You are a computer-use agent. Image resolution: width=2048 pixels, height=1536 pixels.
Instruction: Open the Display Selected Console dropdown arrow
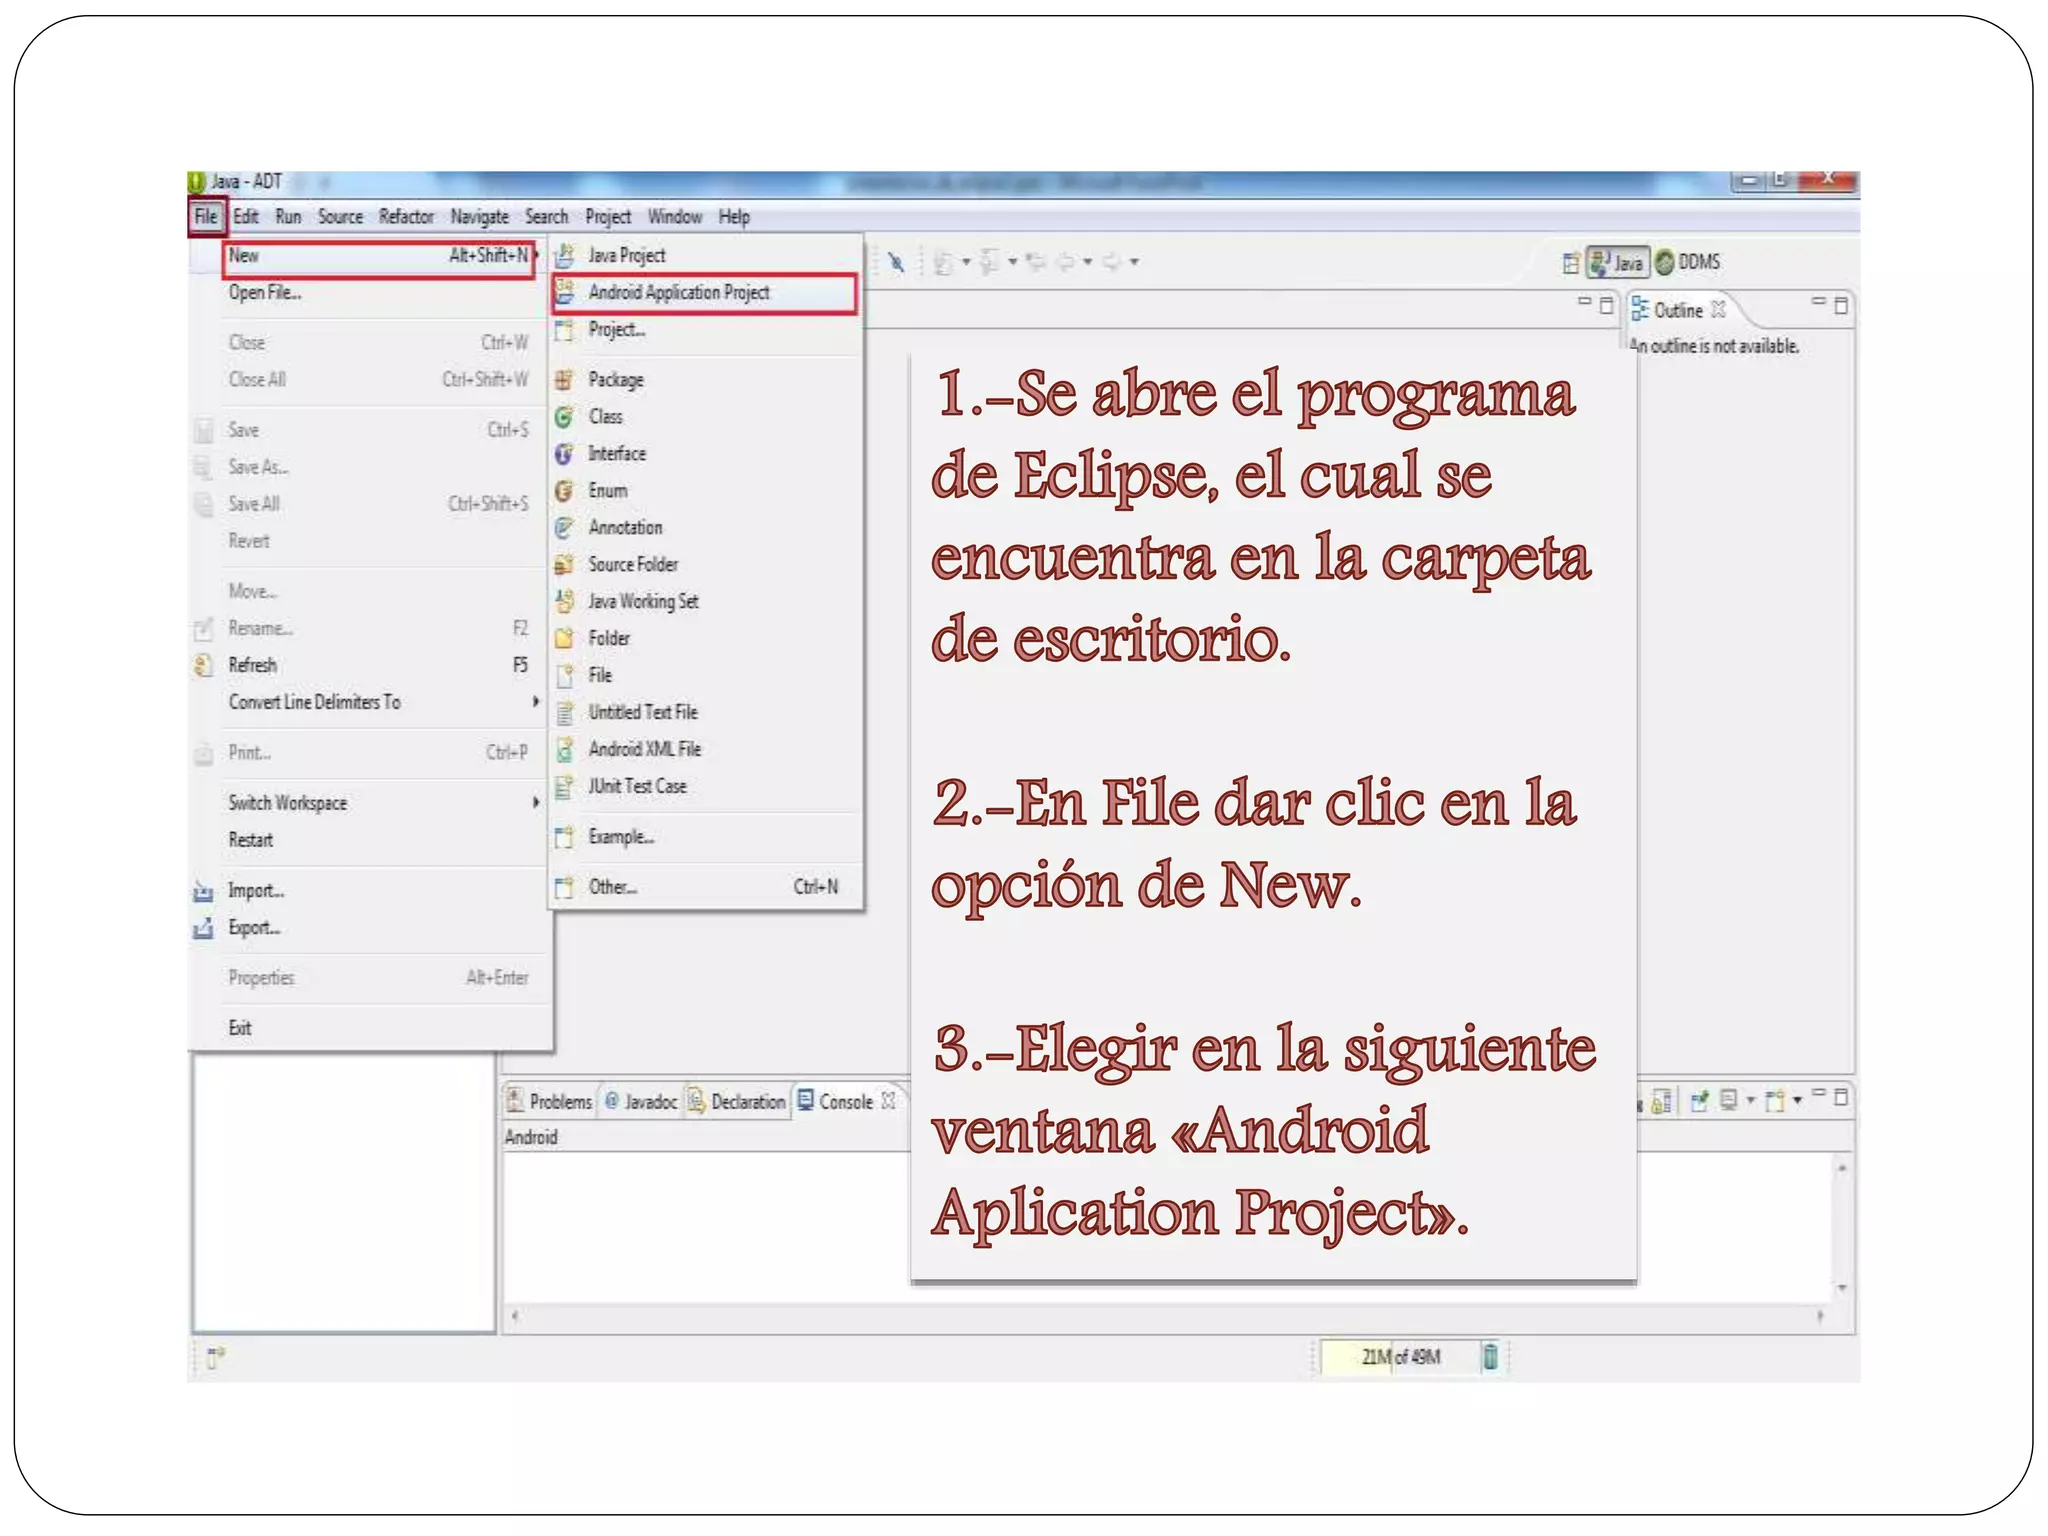click(x=1751, y=1100)
